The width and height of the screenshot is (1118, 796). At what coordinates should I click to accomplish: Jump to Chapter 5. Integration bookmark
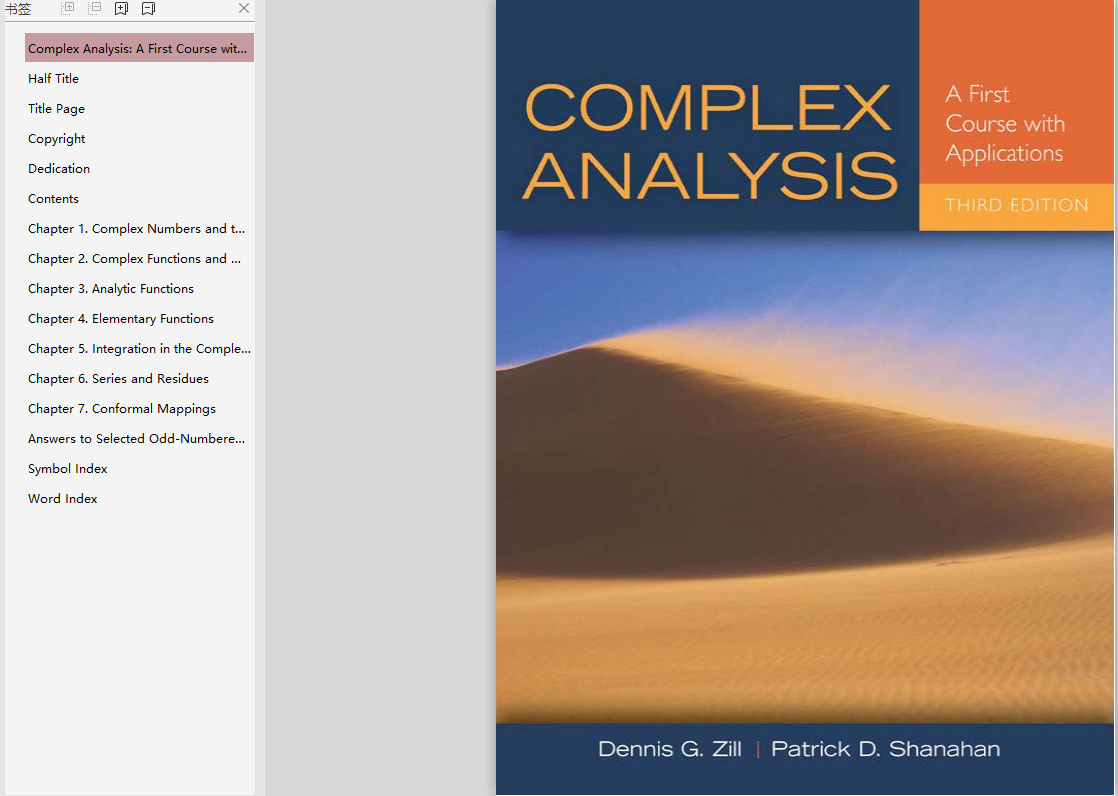click(139, 348)
